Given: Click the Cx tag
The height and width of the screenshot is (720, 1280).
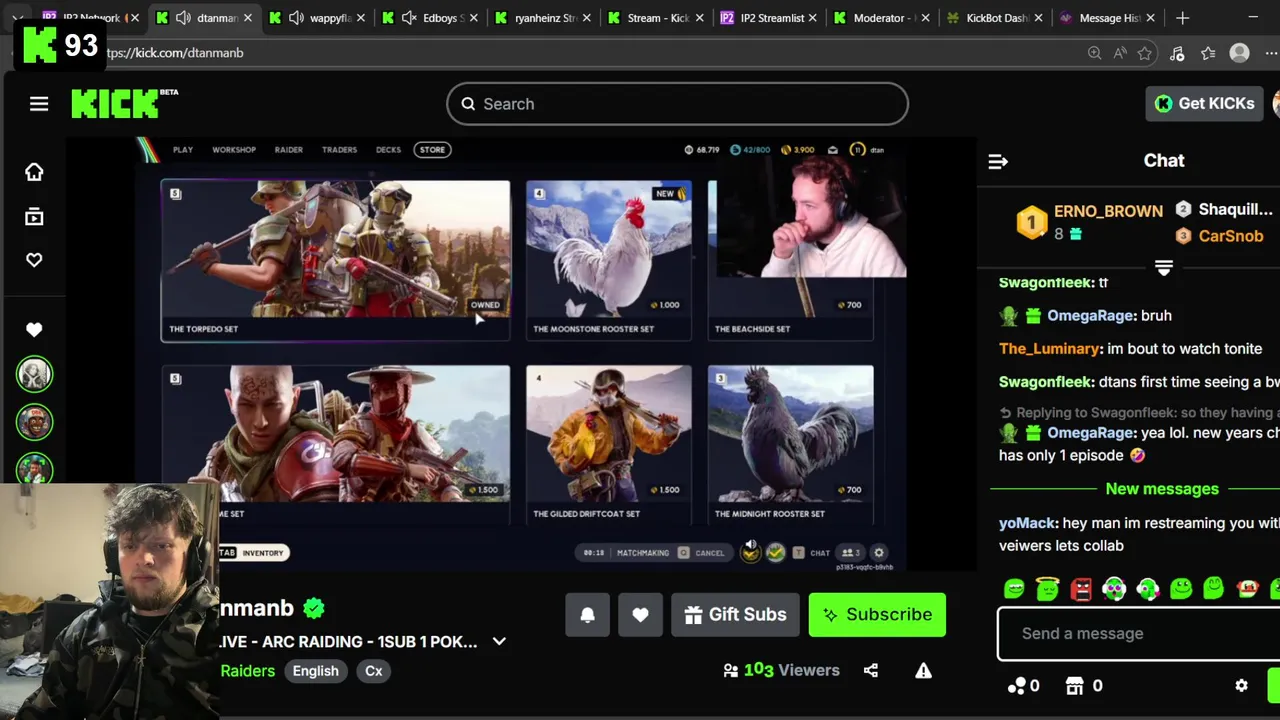Looking at the screenshot, I should tap(373, 671).
